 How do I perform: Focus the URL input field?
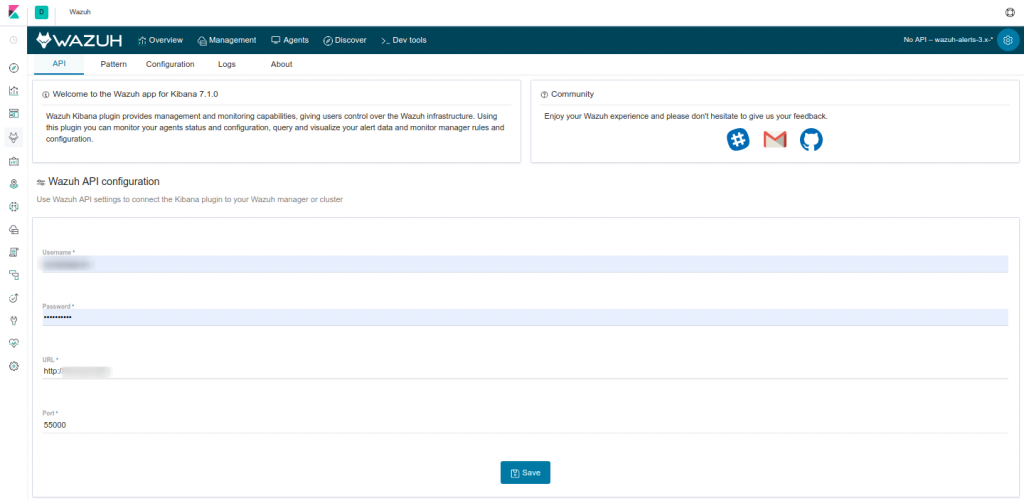tap(525, 371)
